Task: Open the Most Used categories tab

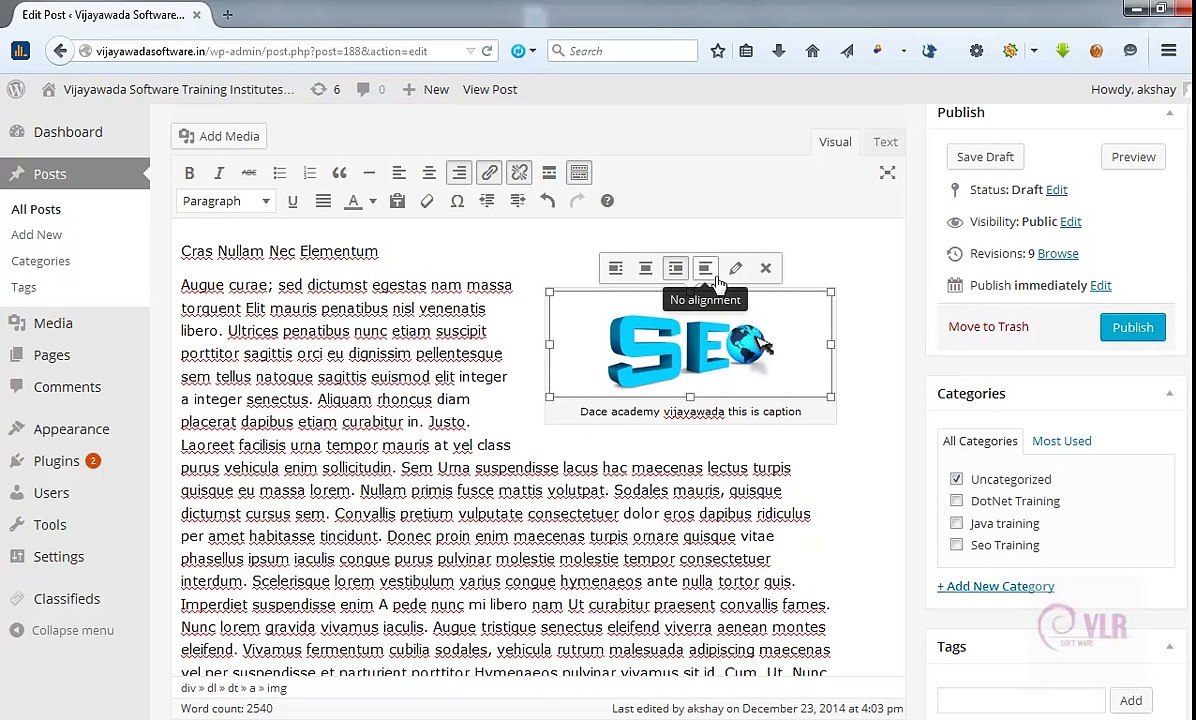Action: [1061, 441]
